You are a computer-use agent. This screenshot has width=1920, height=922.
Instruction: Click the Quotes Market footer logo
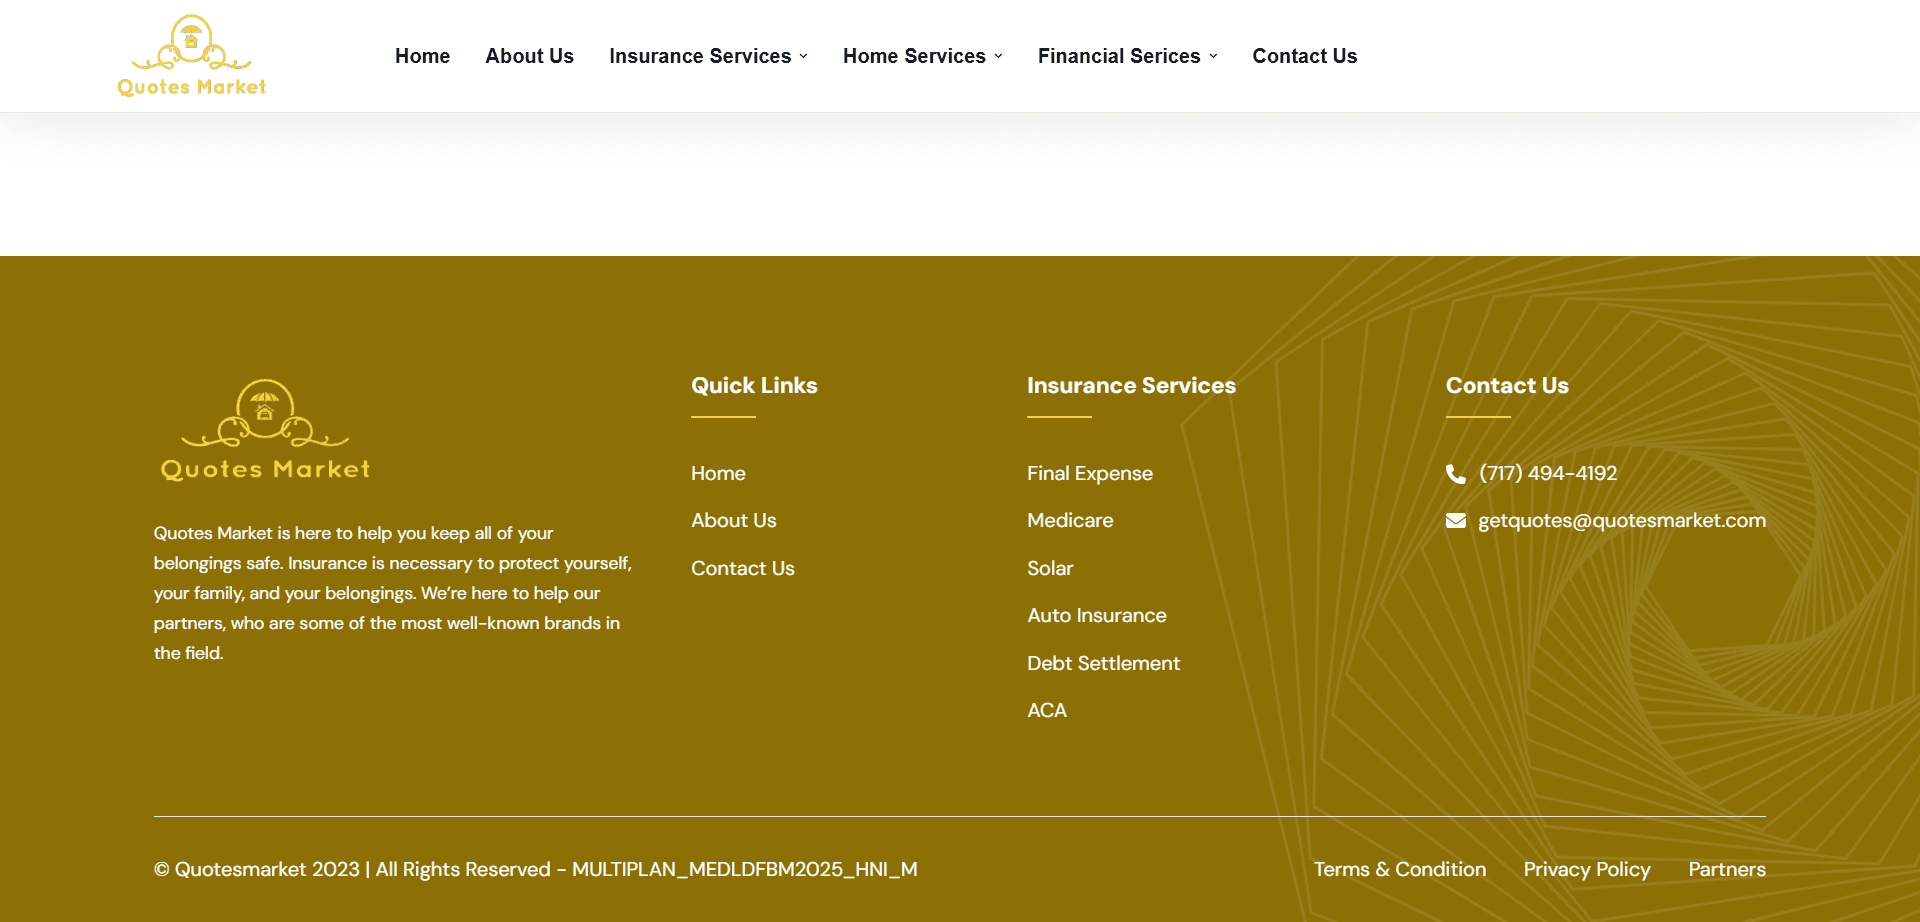click(x=265, y=430)
